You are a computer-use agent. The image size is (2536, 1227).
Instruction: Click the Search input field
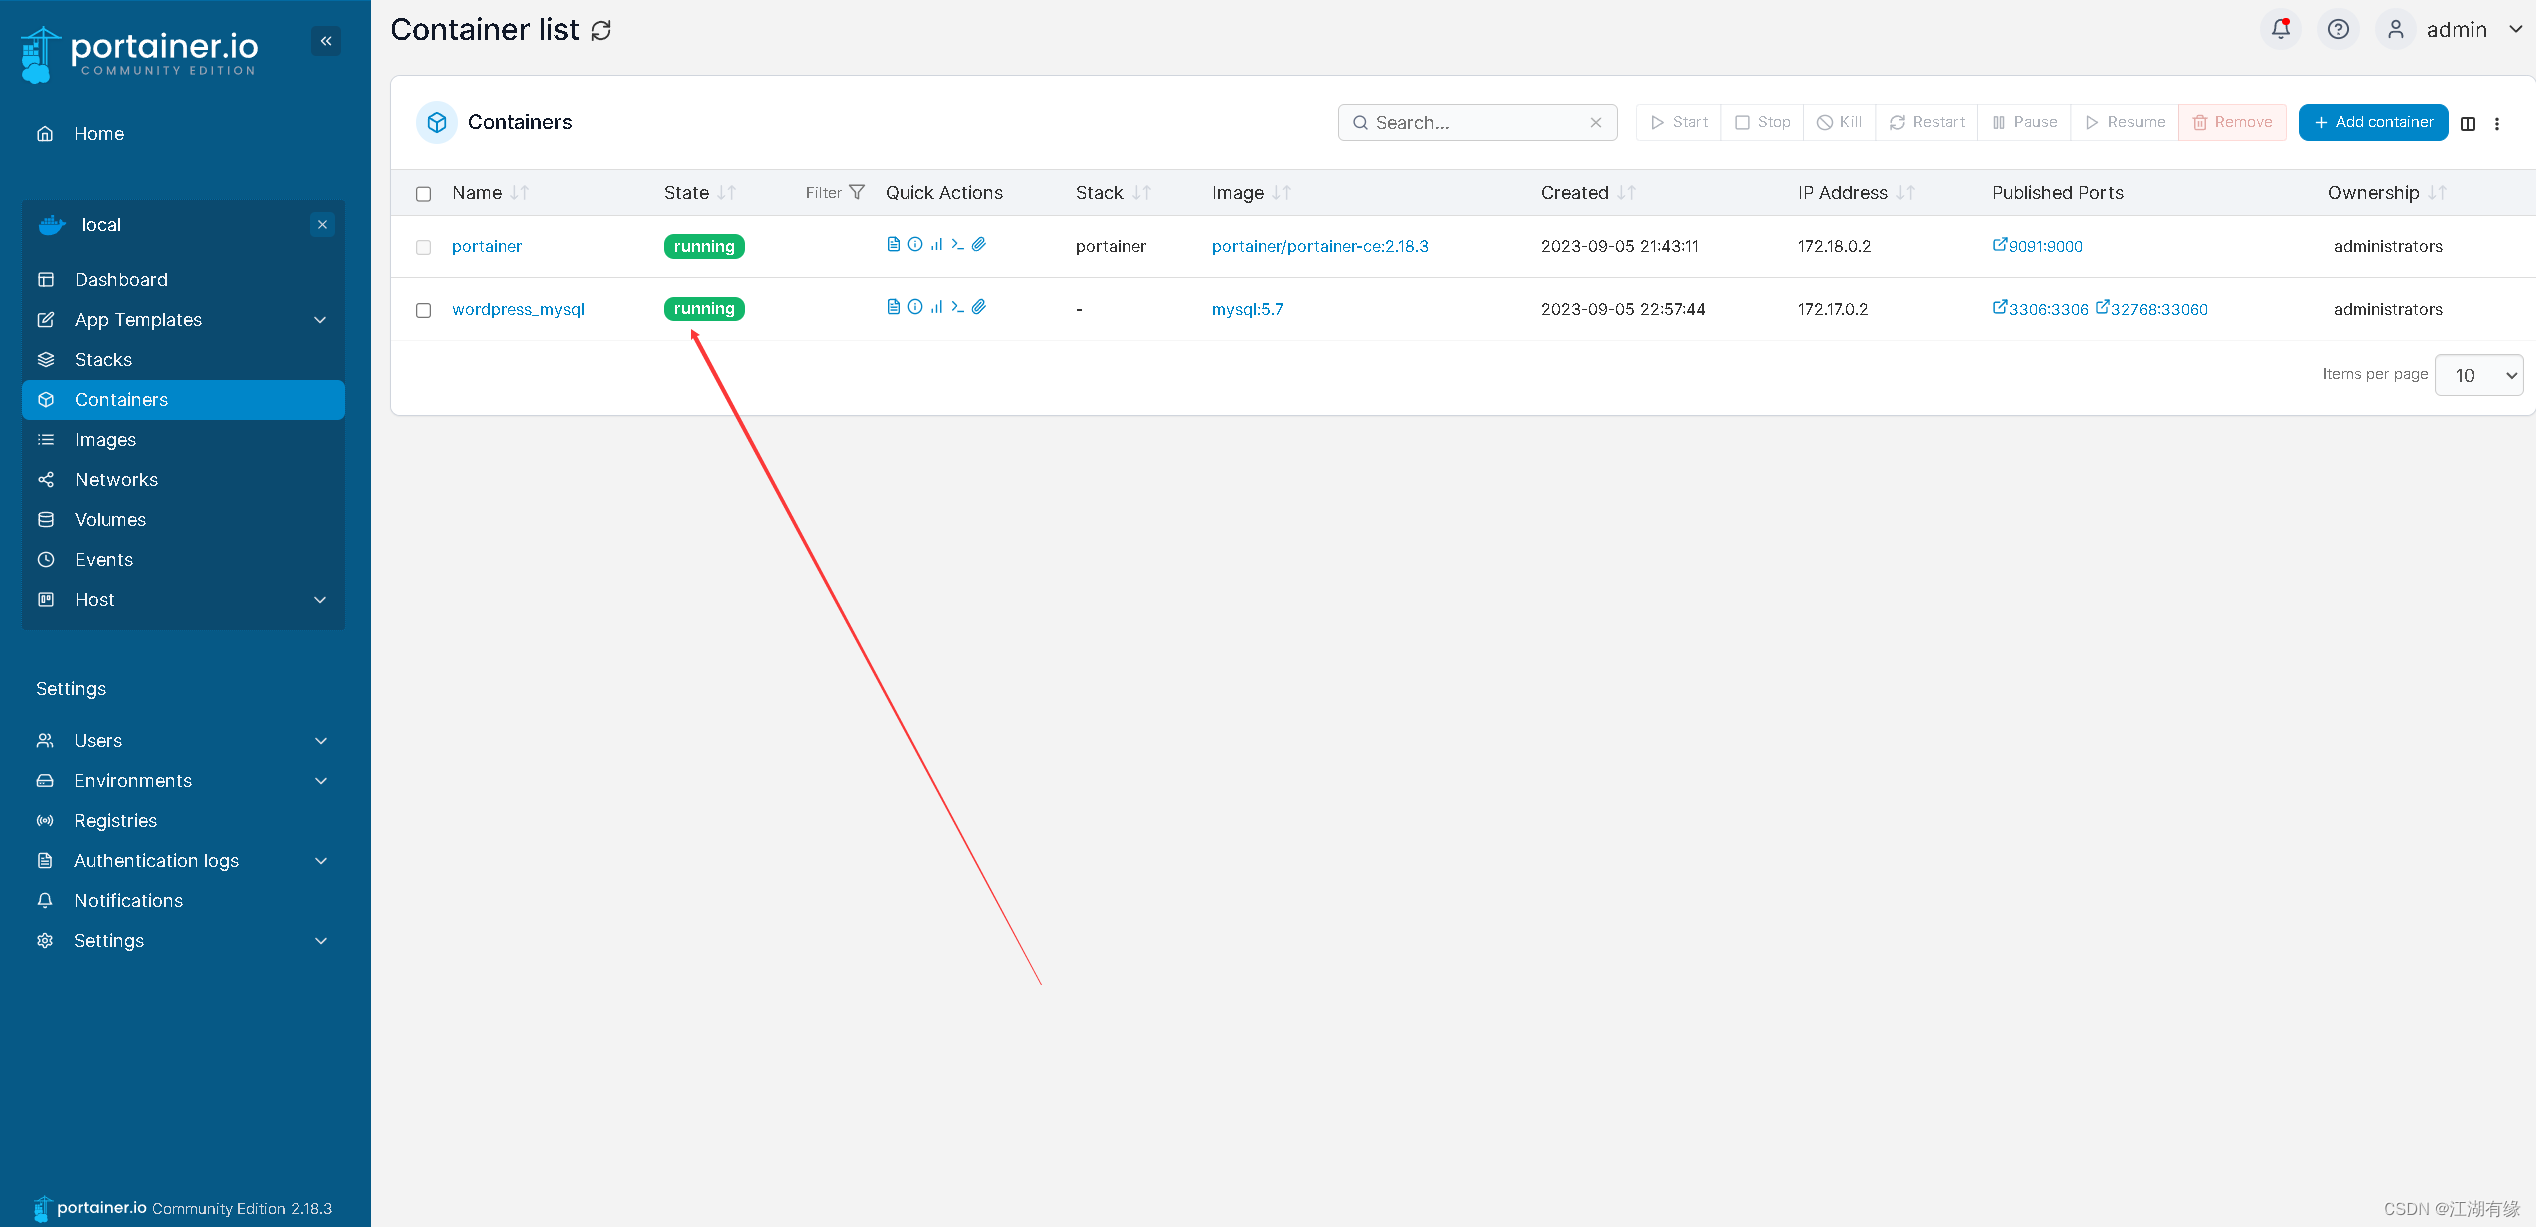(x=1467, y=123)
